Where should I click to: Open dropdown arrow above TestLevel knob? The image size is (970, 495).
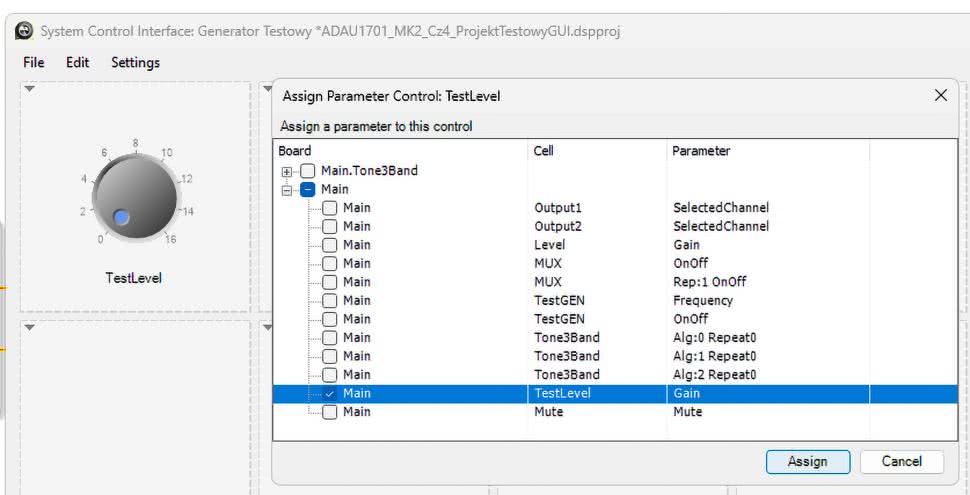pos(30,91)
